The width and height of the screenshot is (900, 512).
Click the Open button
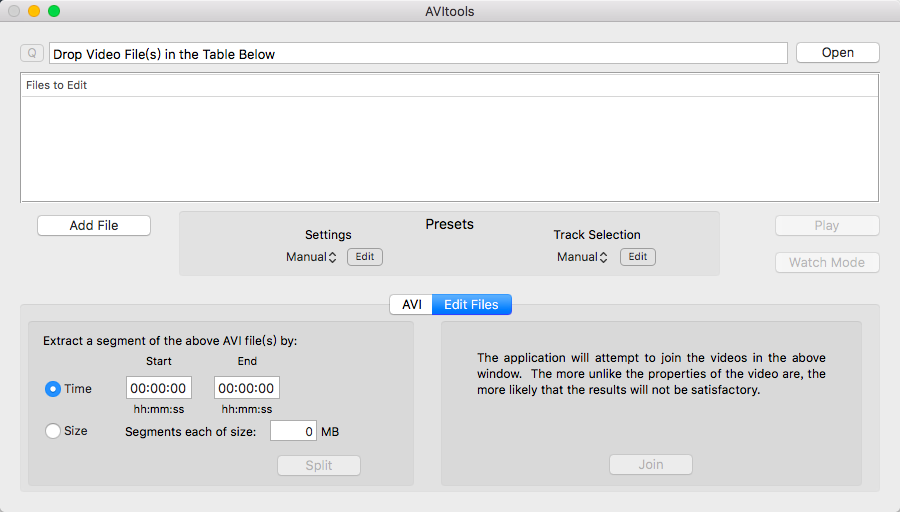(x=837, y=53)
